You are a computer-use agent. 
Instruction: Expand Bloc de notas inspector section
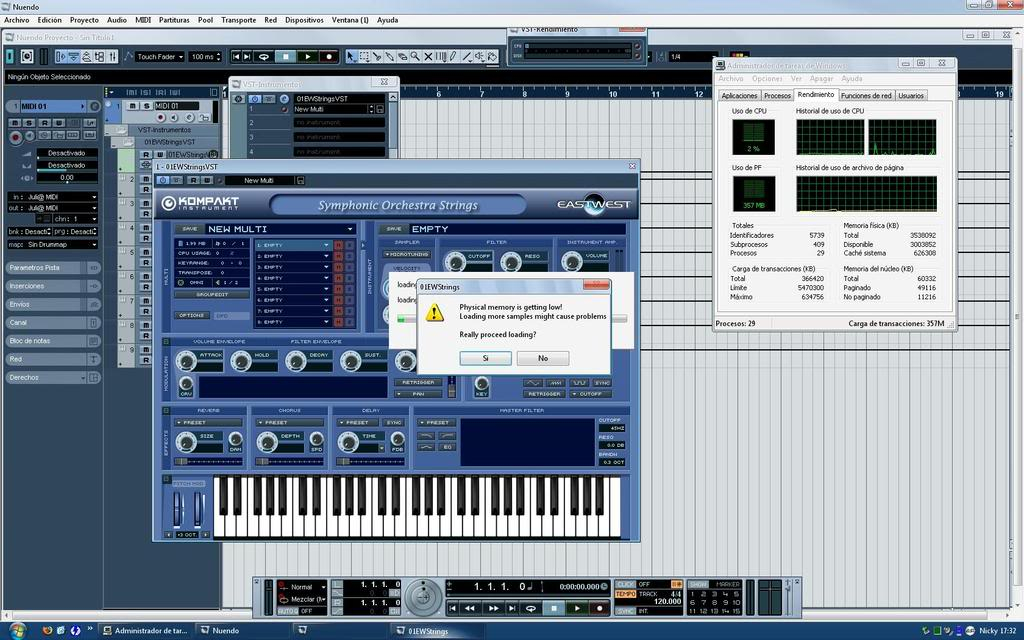coord(52,341)
